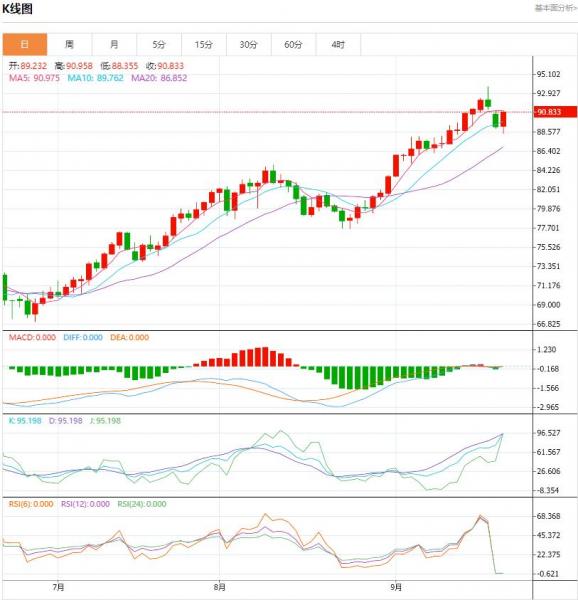This screenshot has height=600, width=578.
Task: Click the MA5: 90.975 legend label
Action: coord(34,78)
